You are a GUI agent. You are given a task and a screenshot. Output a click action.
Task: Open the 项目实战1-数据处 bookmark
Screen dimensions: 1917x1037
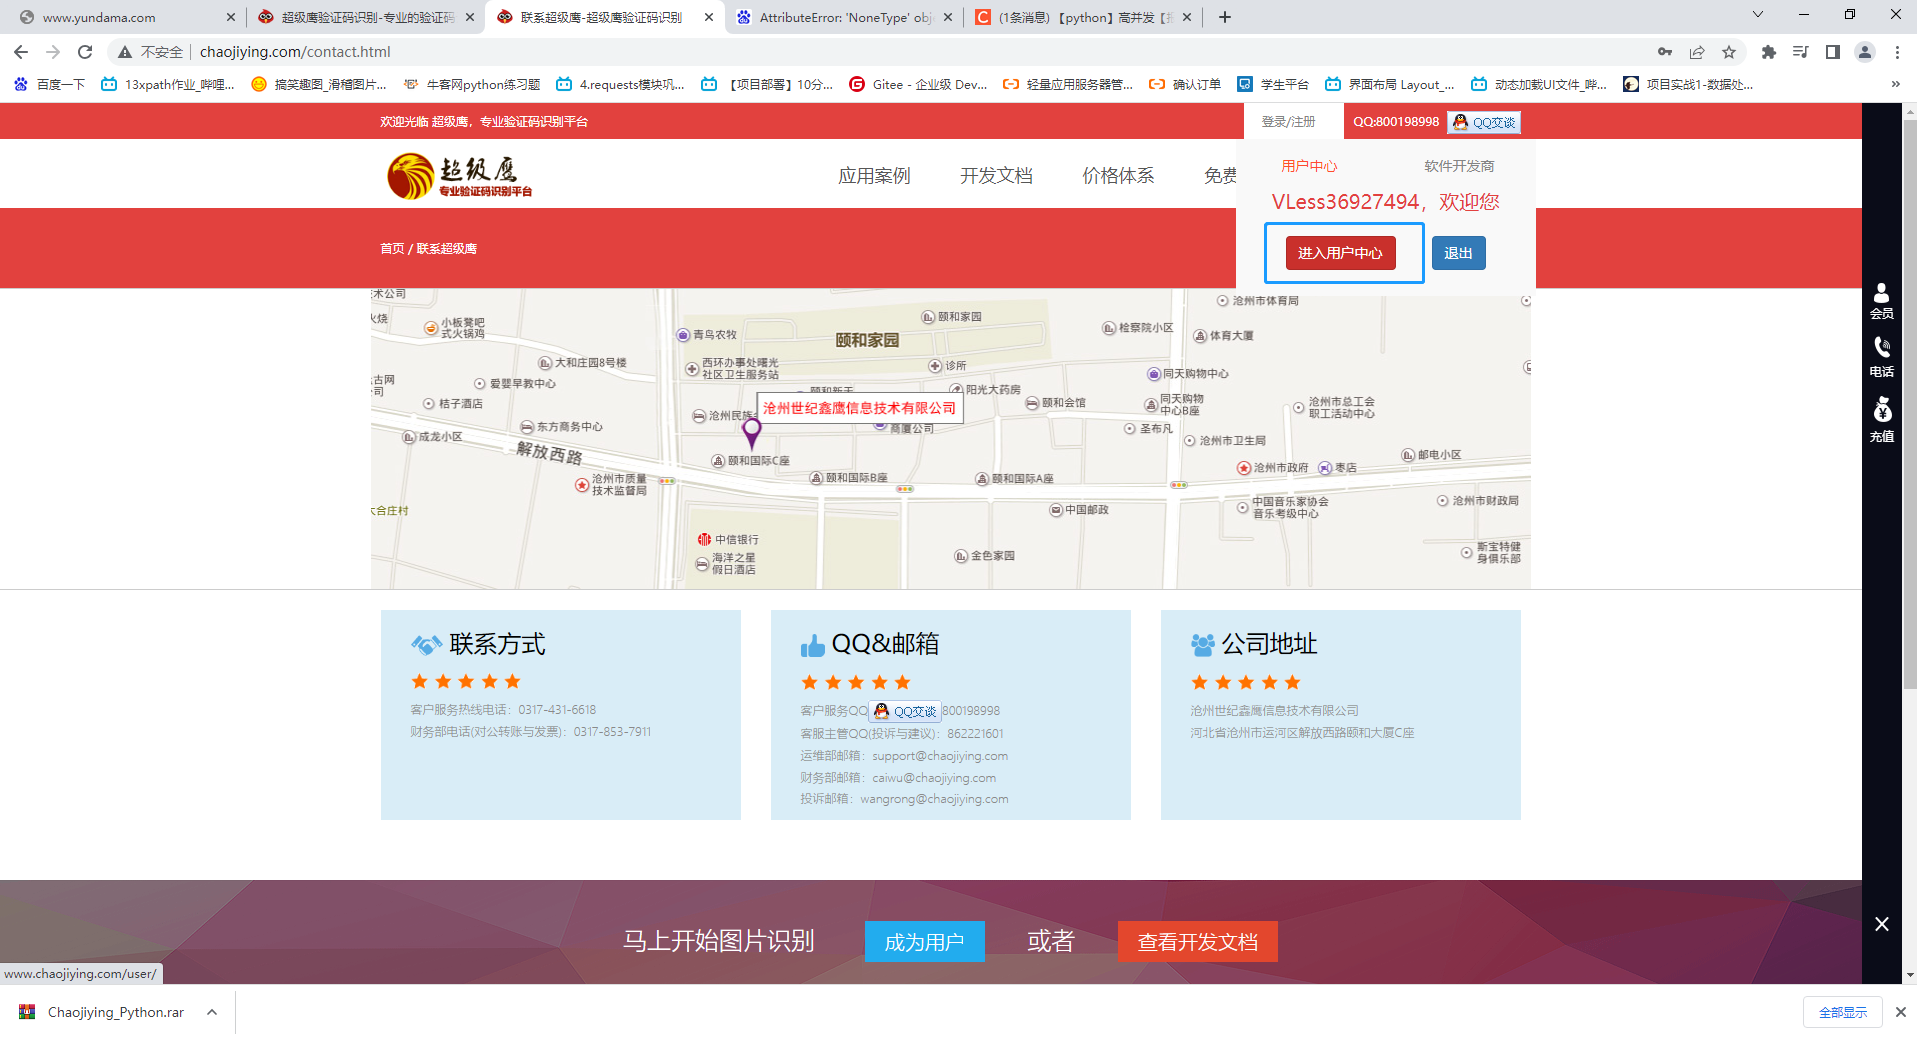point(1688,85)
